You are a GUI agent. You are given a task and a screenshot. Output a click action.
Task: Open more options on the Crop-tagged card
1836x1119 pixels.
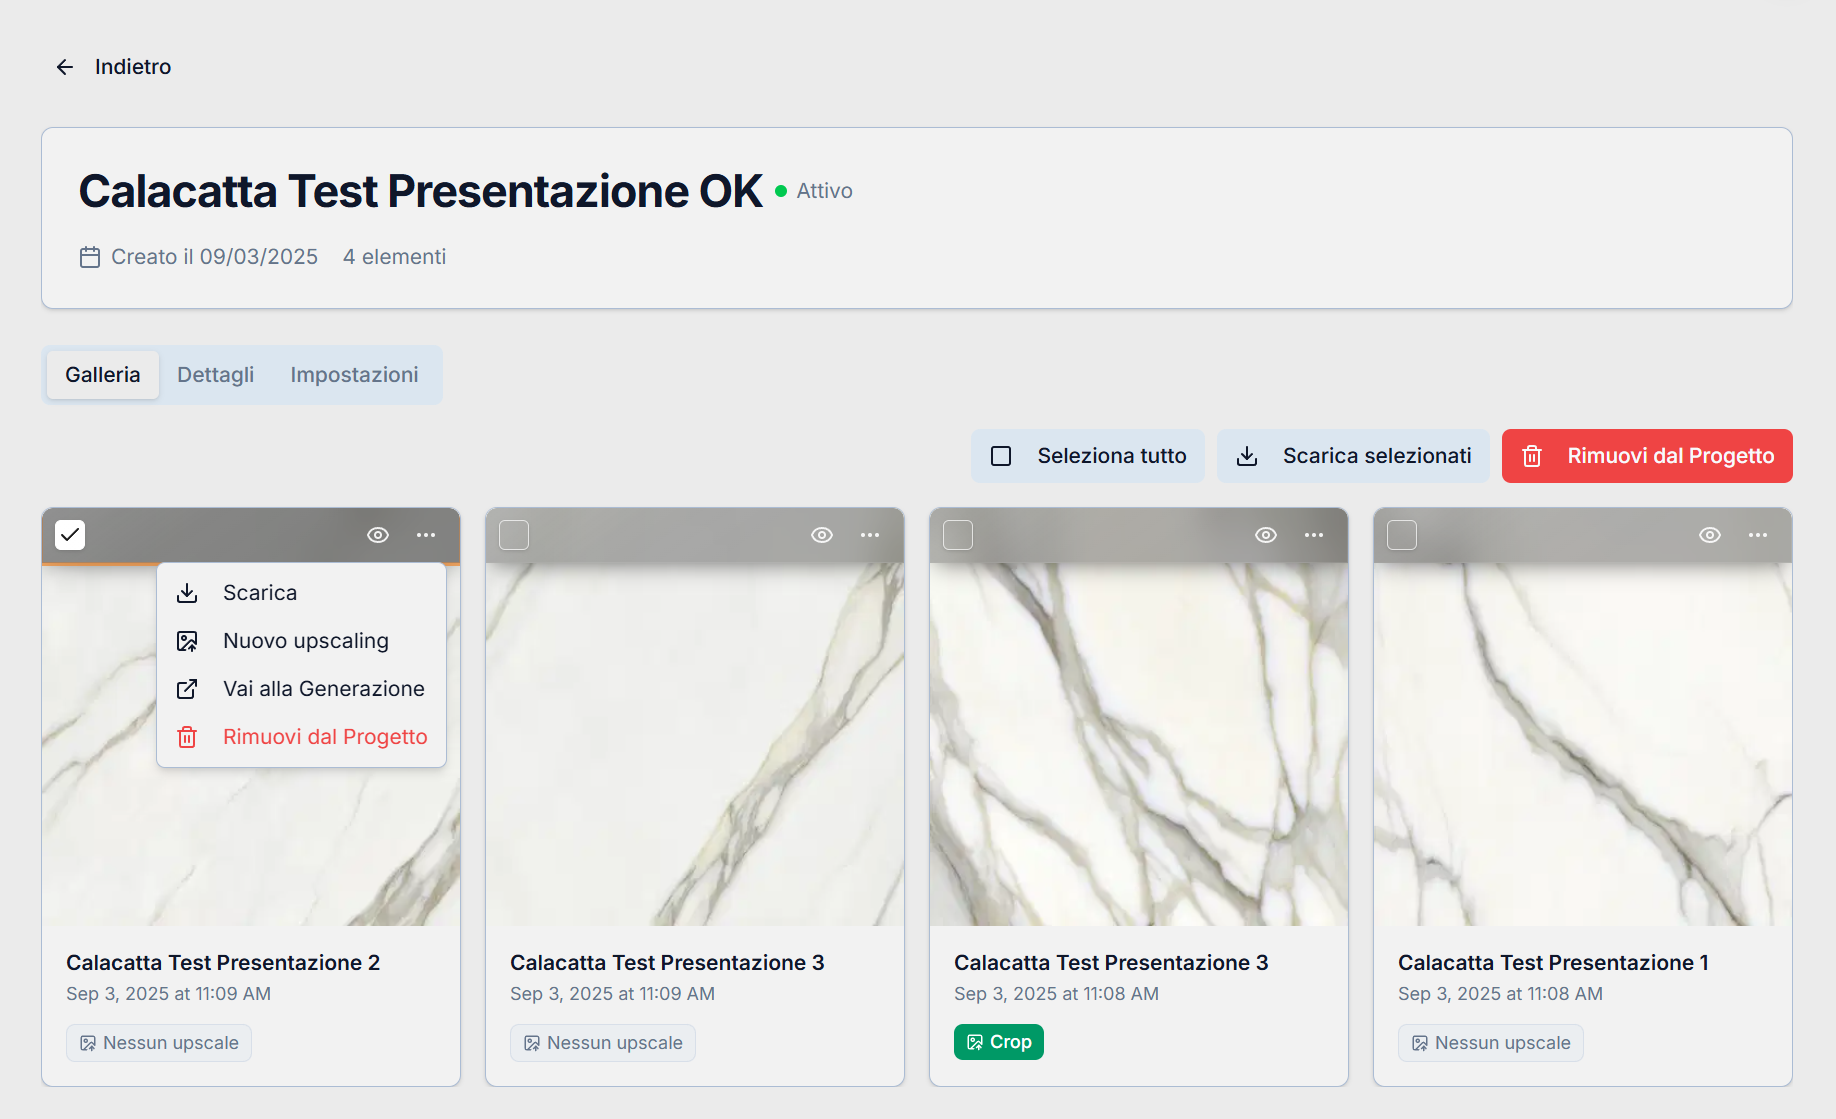(x=1314, y=535)
